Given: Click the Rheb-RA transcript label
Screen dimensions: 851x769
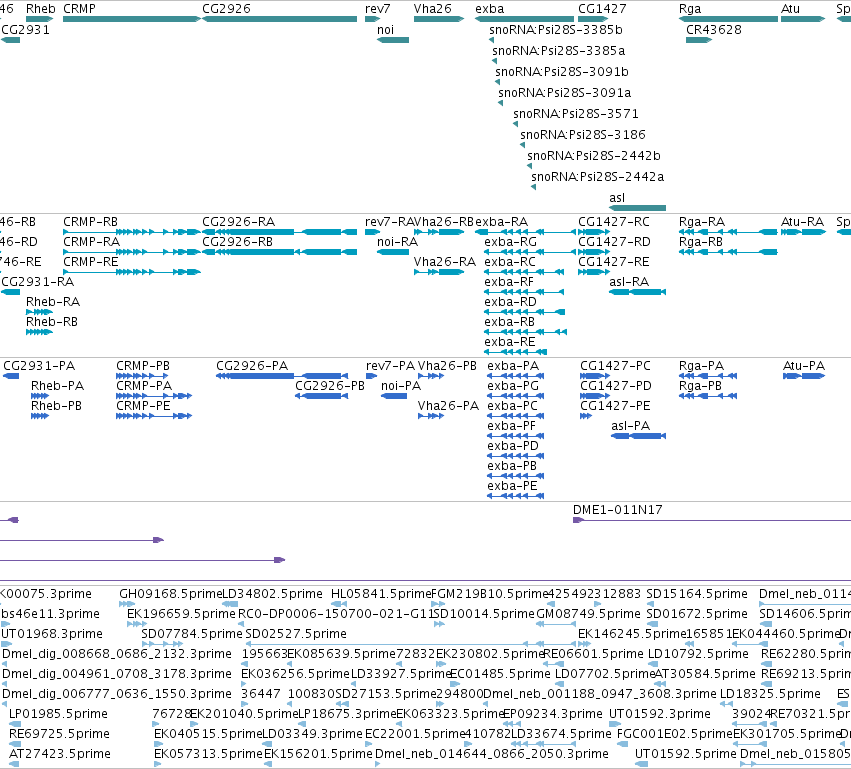Looking at the screenshot, I should pos(53,302).
